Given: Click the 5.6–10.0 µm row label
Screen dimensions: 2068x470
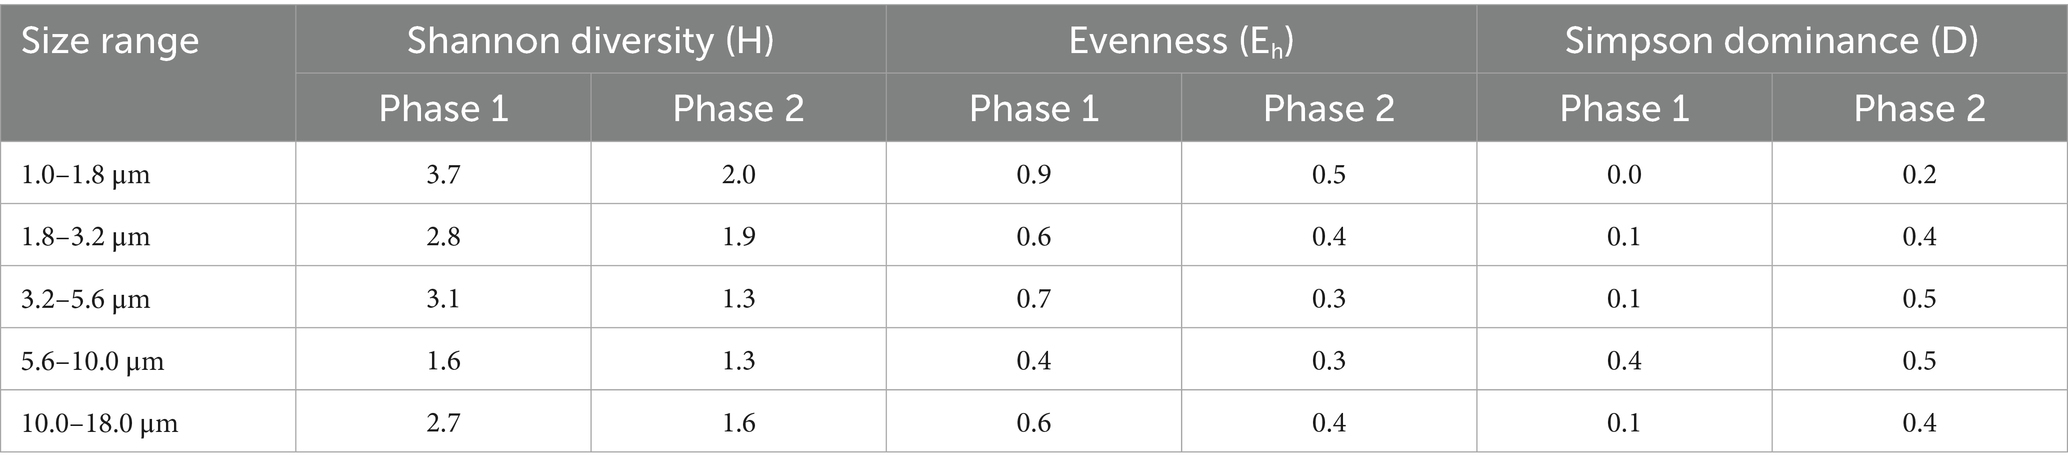Looking at the screenshot, I should 93,361.
